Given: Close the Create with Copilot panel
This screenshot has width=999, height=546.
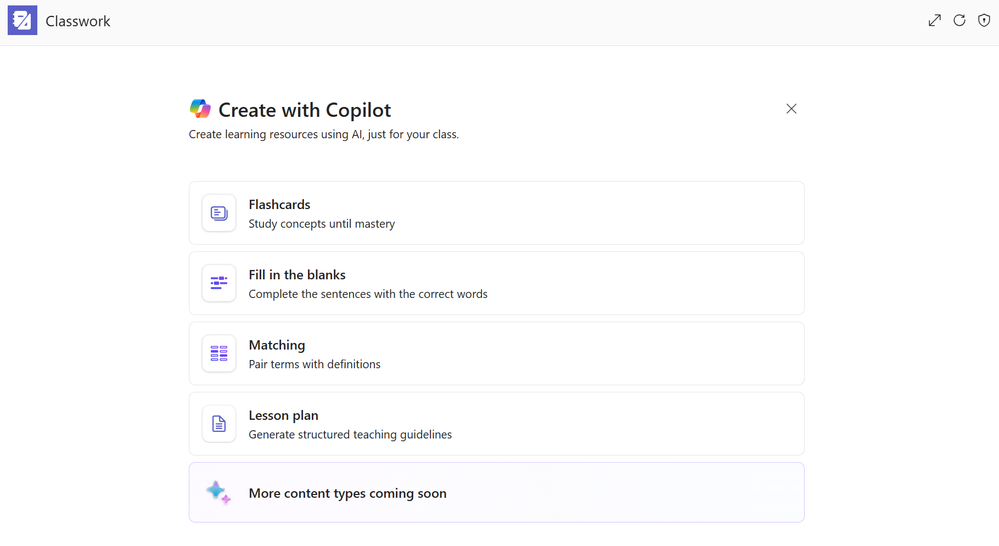Looking at the screenshot, I should point(791,109).
